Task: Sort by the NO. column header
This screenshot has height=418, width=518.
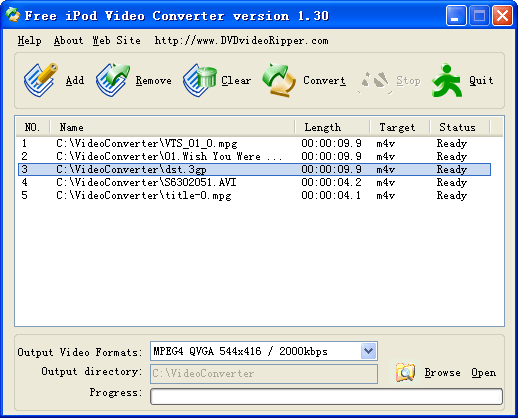Action: point(32,127)
